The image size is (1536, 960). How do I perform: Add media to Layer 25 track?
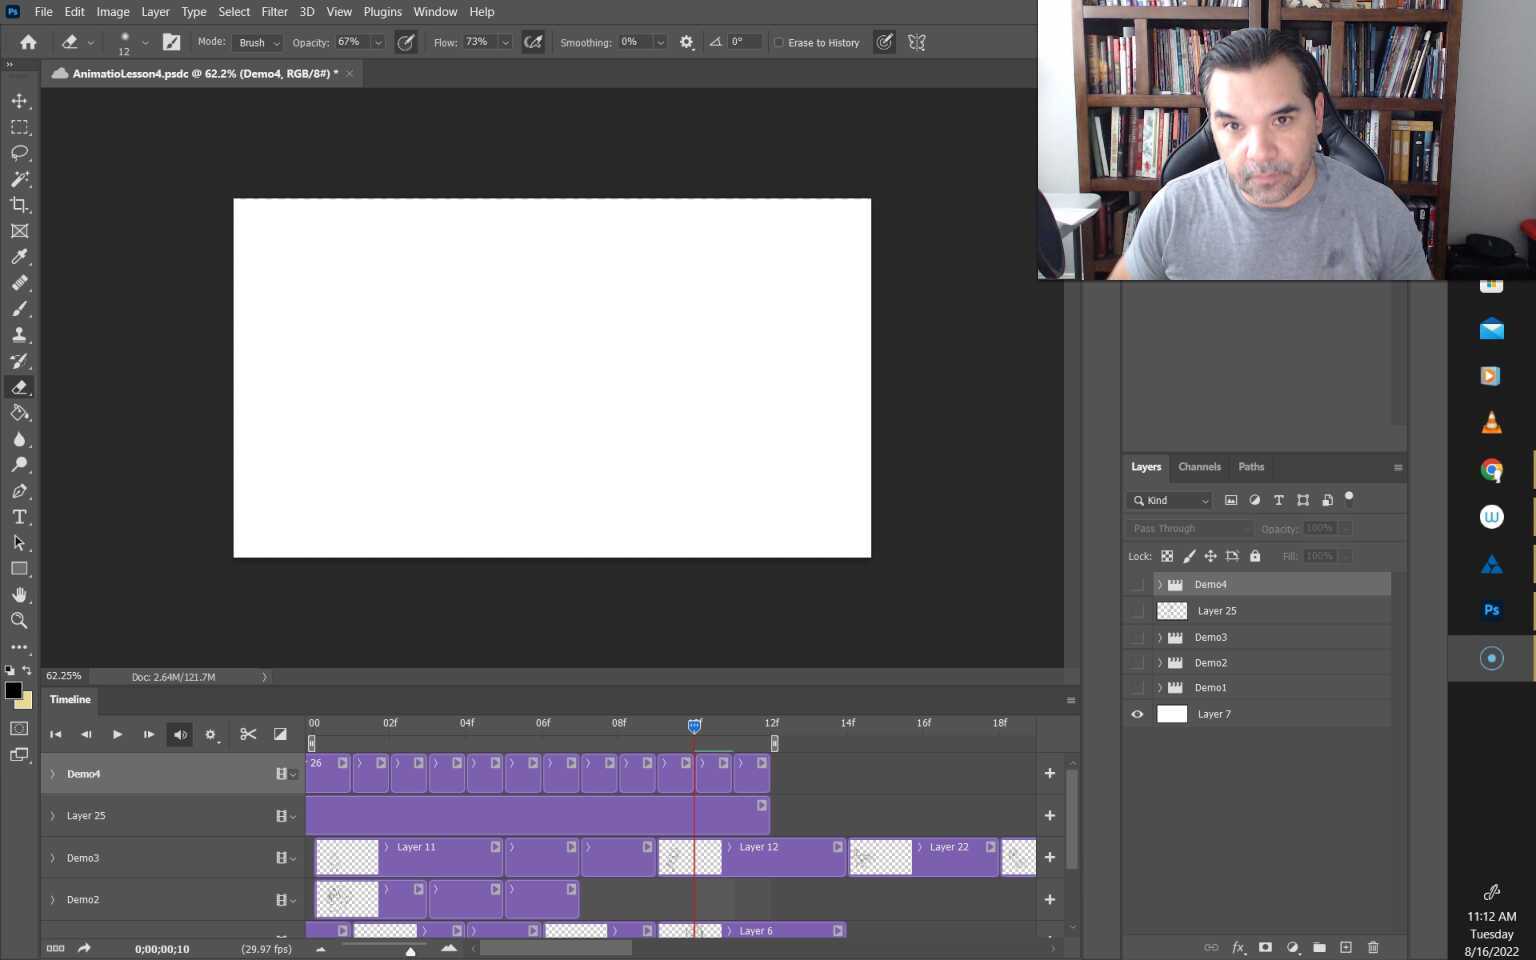[x=1049, y=816]
